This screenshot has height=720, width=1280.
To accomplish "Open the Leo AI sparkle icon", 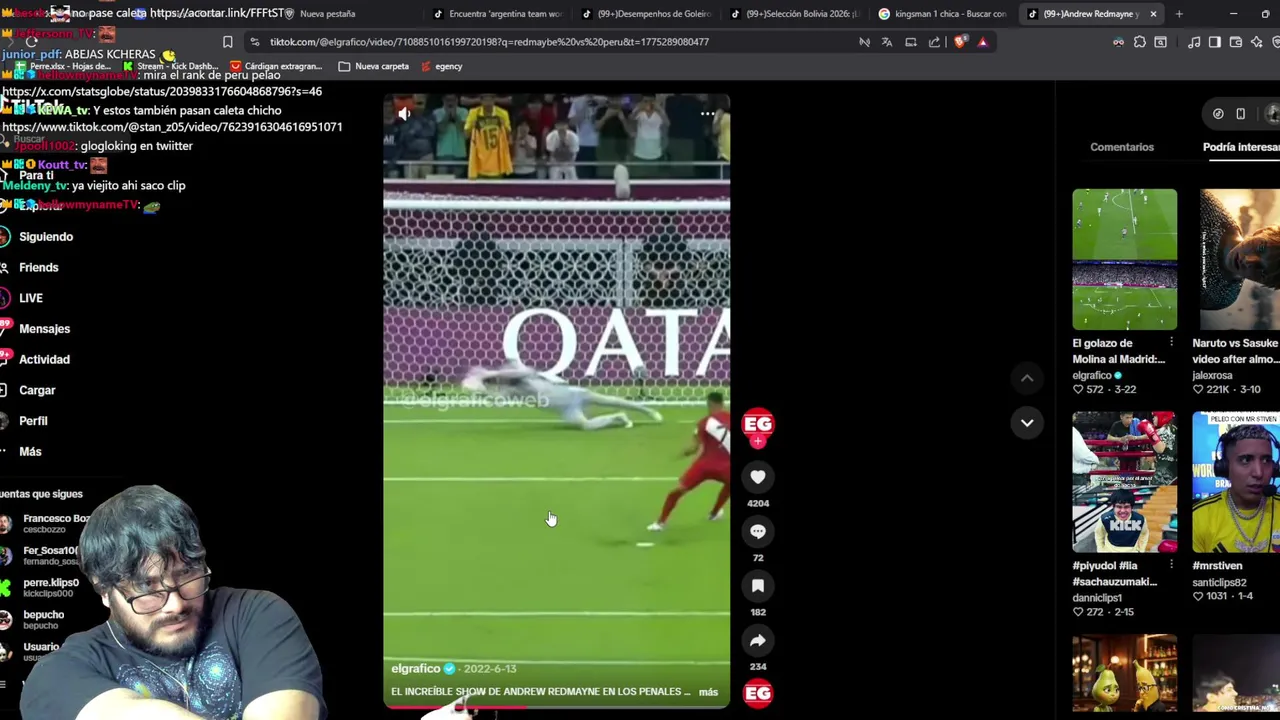I will (1257, 42).
